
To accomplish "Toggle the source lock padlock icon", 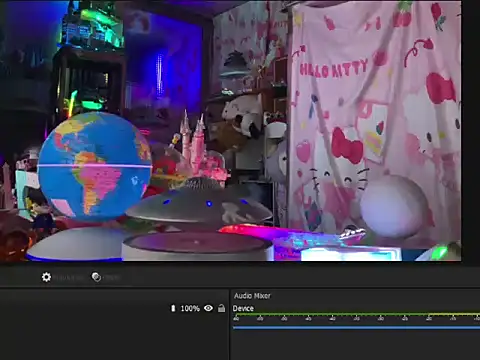I will 221,308.
